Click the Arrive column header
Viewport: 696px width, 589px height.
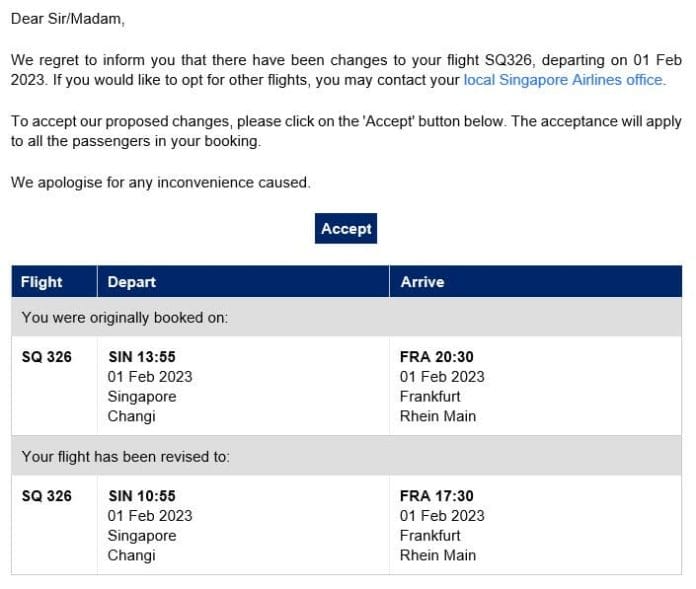[x=422, y=282]
